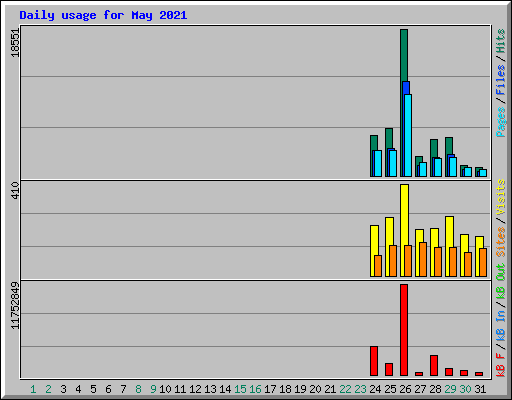Click day 19 on the x-axis
The width and height of the screenshot is (512, 400).
(x=300, y=389)
